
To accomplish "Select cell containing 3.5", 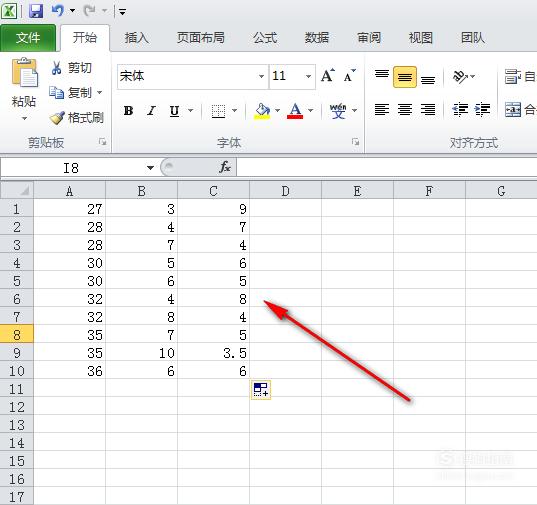I will (213, 352).
